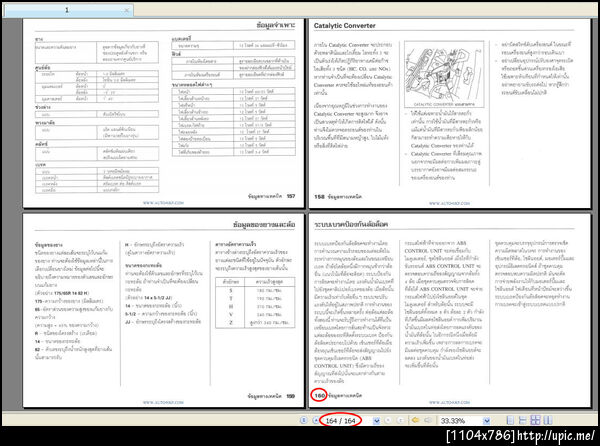Select the document tab labeled 1

point(68,10)
